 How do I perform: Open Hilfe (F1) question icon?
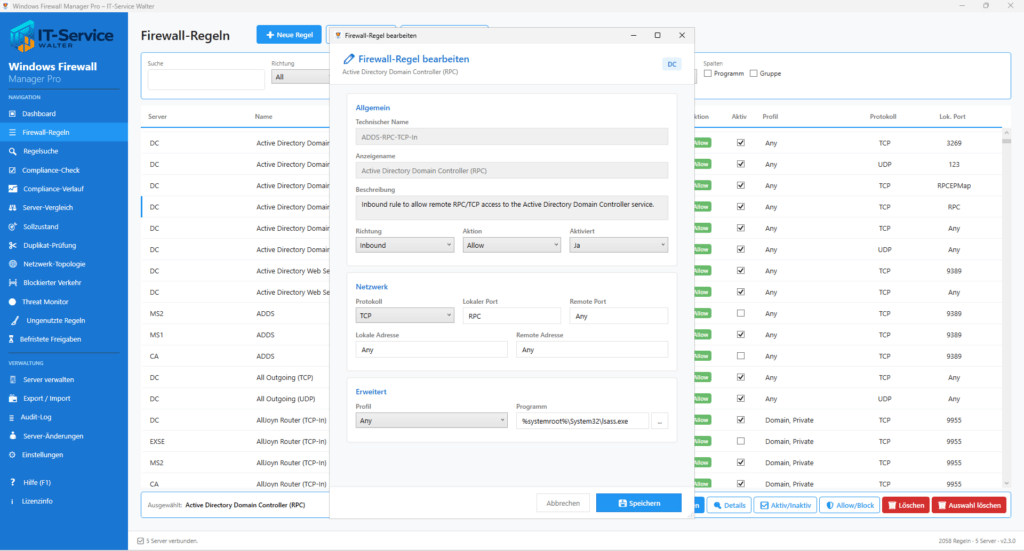(12, 482)
